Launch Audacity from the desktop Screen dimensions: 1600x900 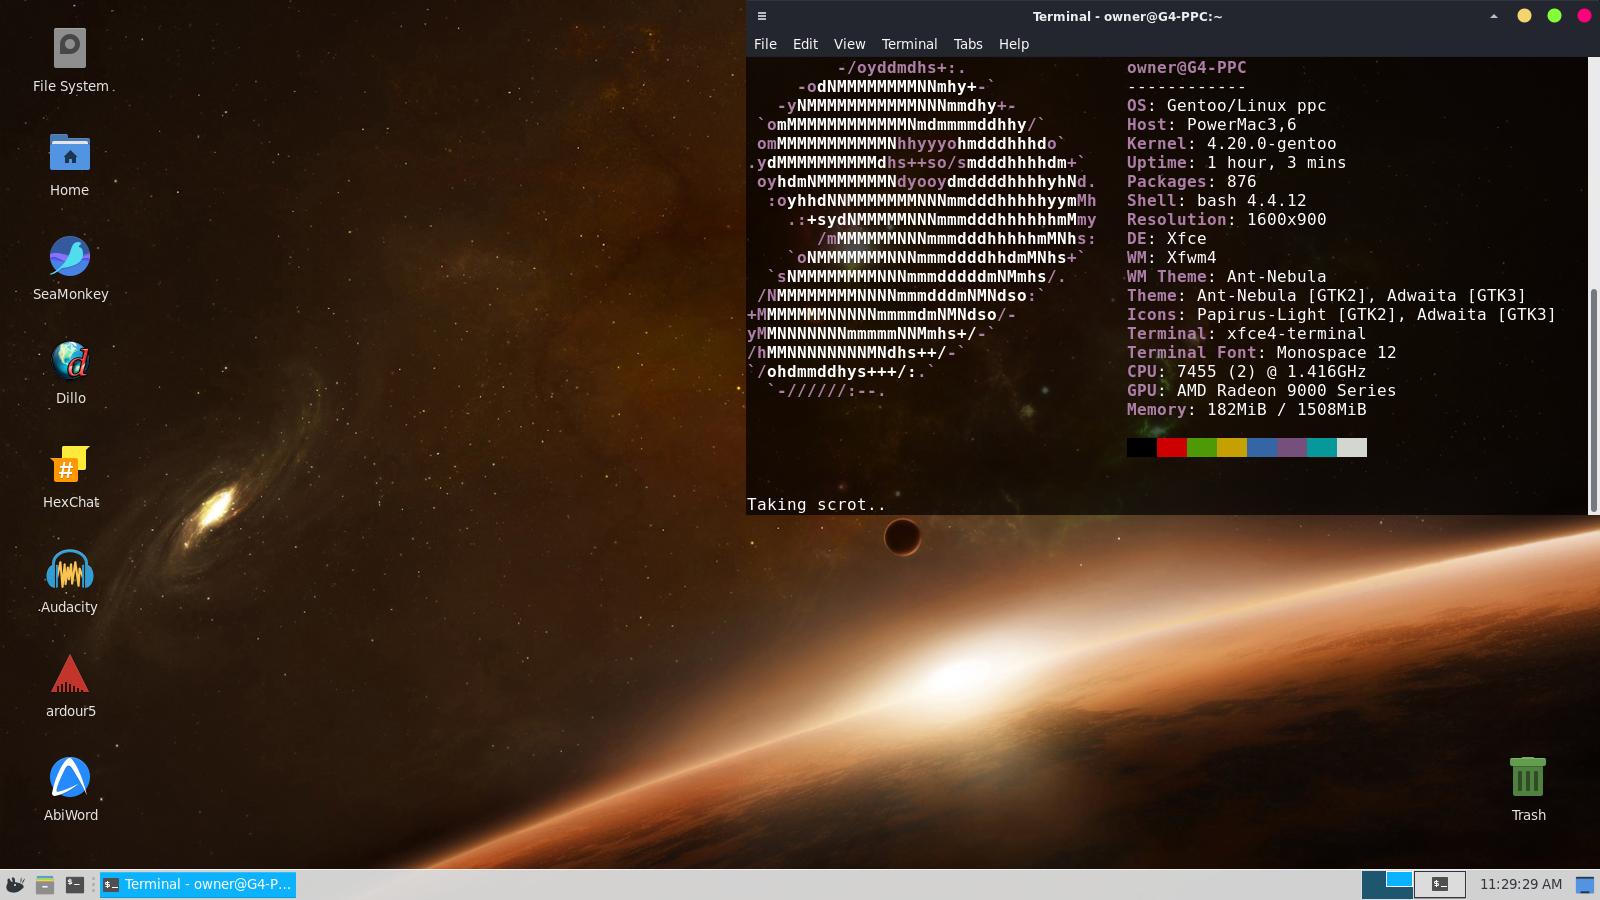pos(70,569)
